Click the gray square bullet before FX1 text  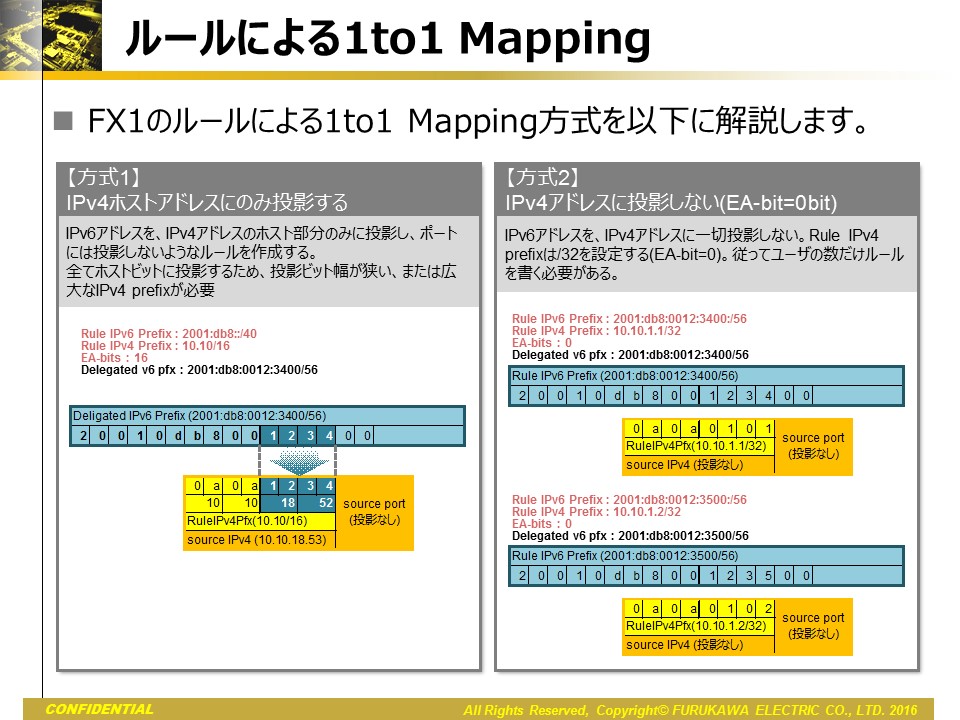[65, 122]
